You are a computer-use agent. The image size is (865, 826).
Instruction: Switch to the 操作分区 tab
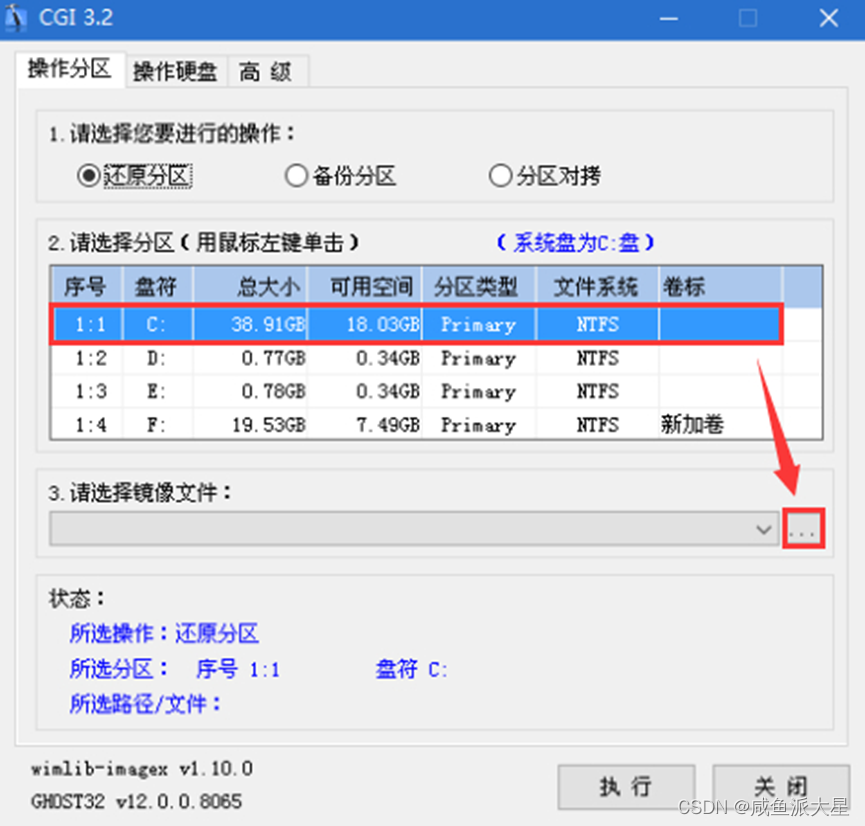[x=70, y=70]
